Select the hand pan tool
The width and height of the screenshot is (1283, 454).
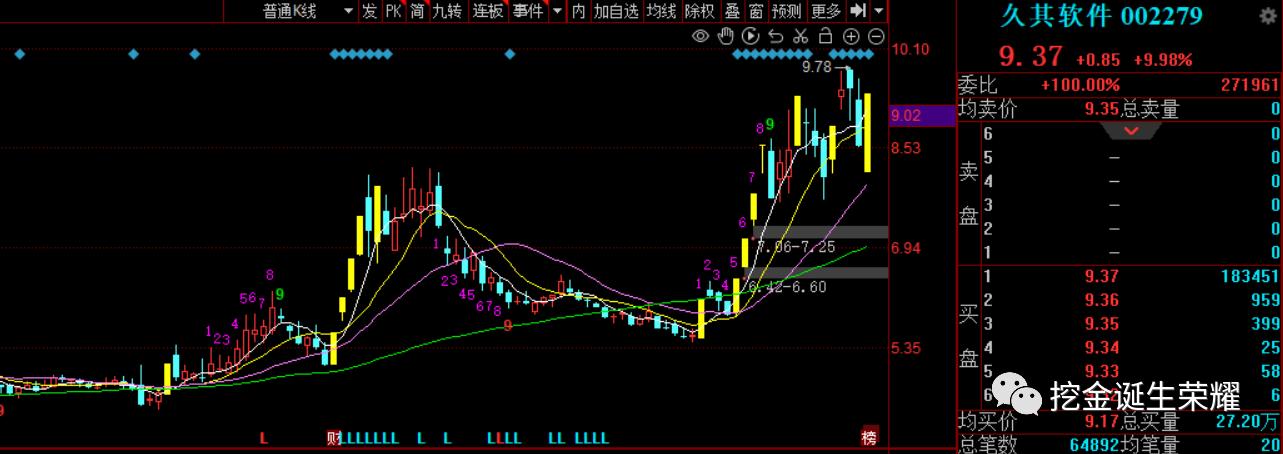coord(726,36)
